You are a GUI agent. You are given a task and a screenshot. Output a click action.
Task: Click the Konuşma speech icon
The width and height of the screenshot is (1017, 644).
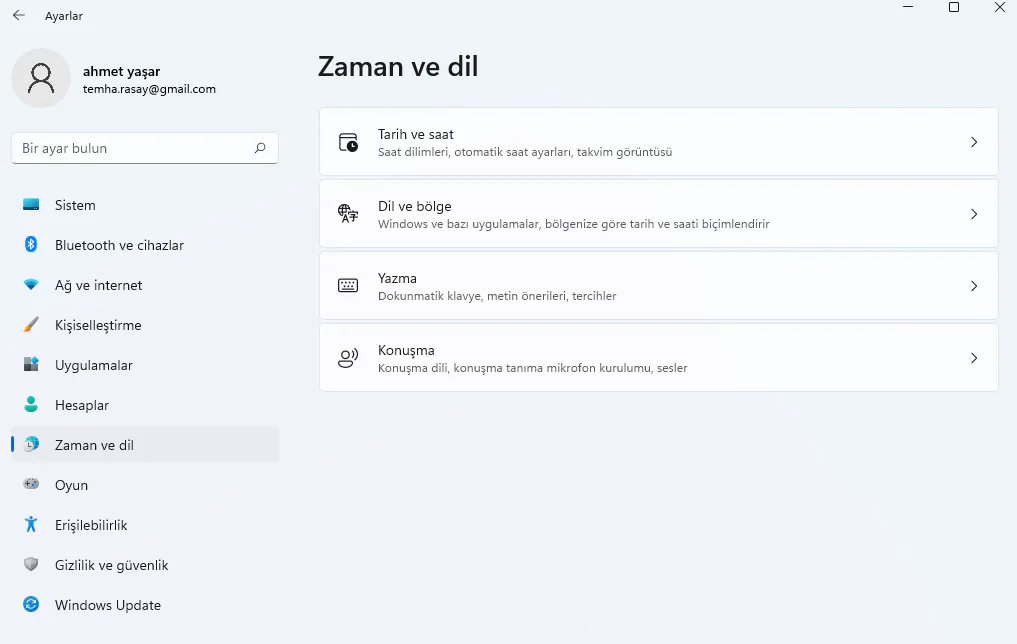(x=347, y=357)
